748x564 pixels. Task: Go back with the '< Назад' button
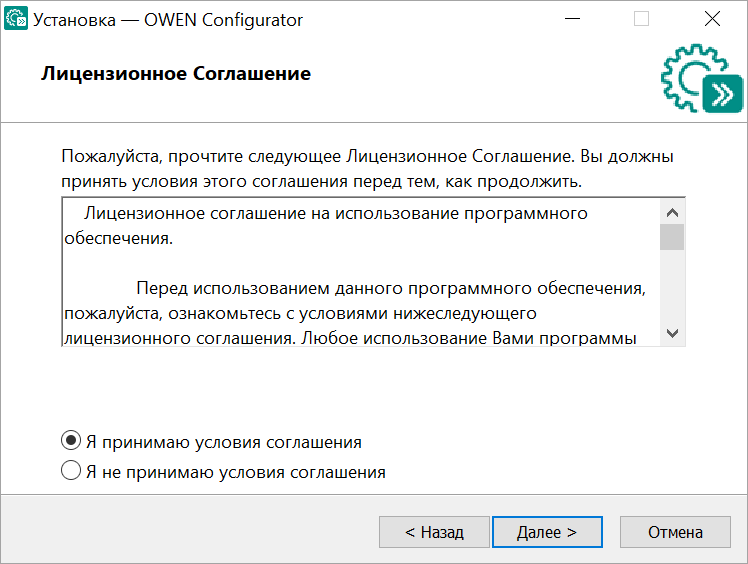[434, 532]
